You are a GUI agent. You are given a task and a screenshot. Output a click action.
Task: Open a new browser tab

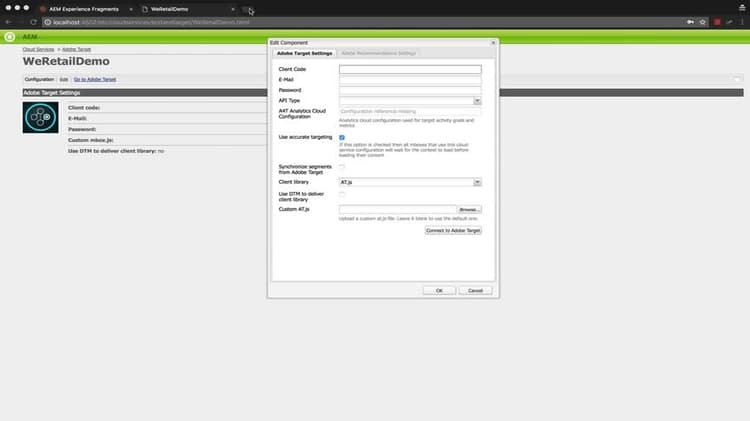[246, 9]
